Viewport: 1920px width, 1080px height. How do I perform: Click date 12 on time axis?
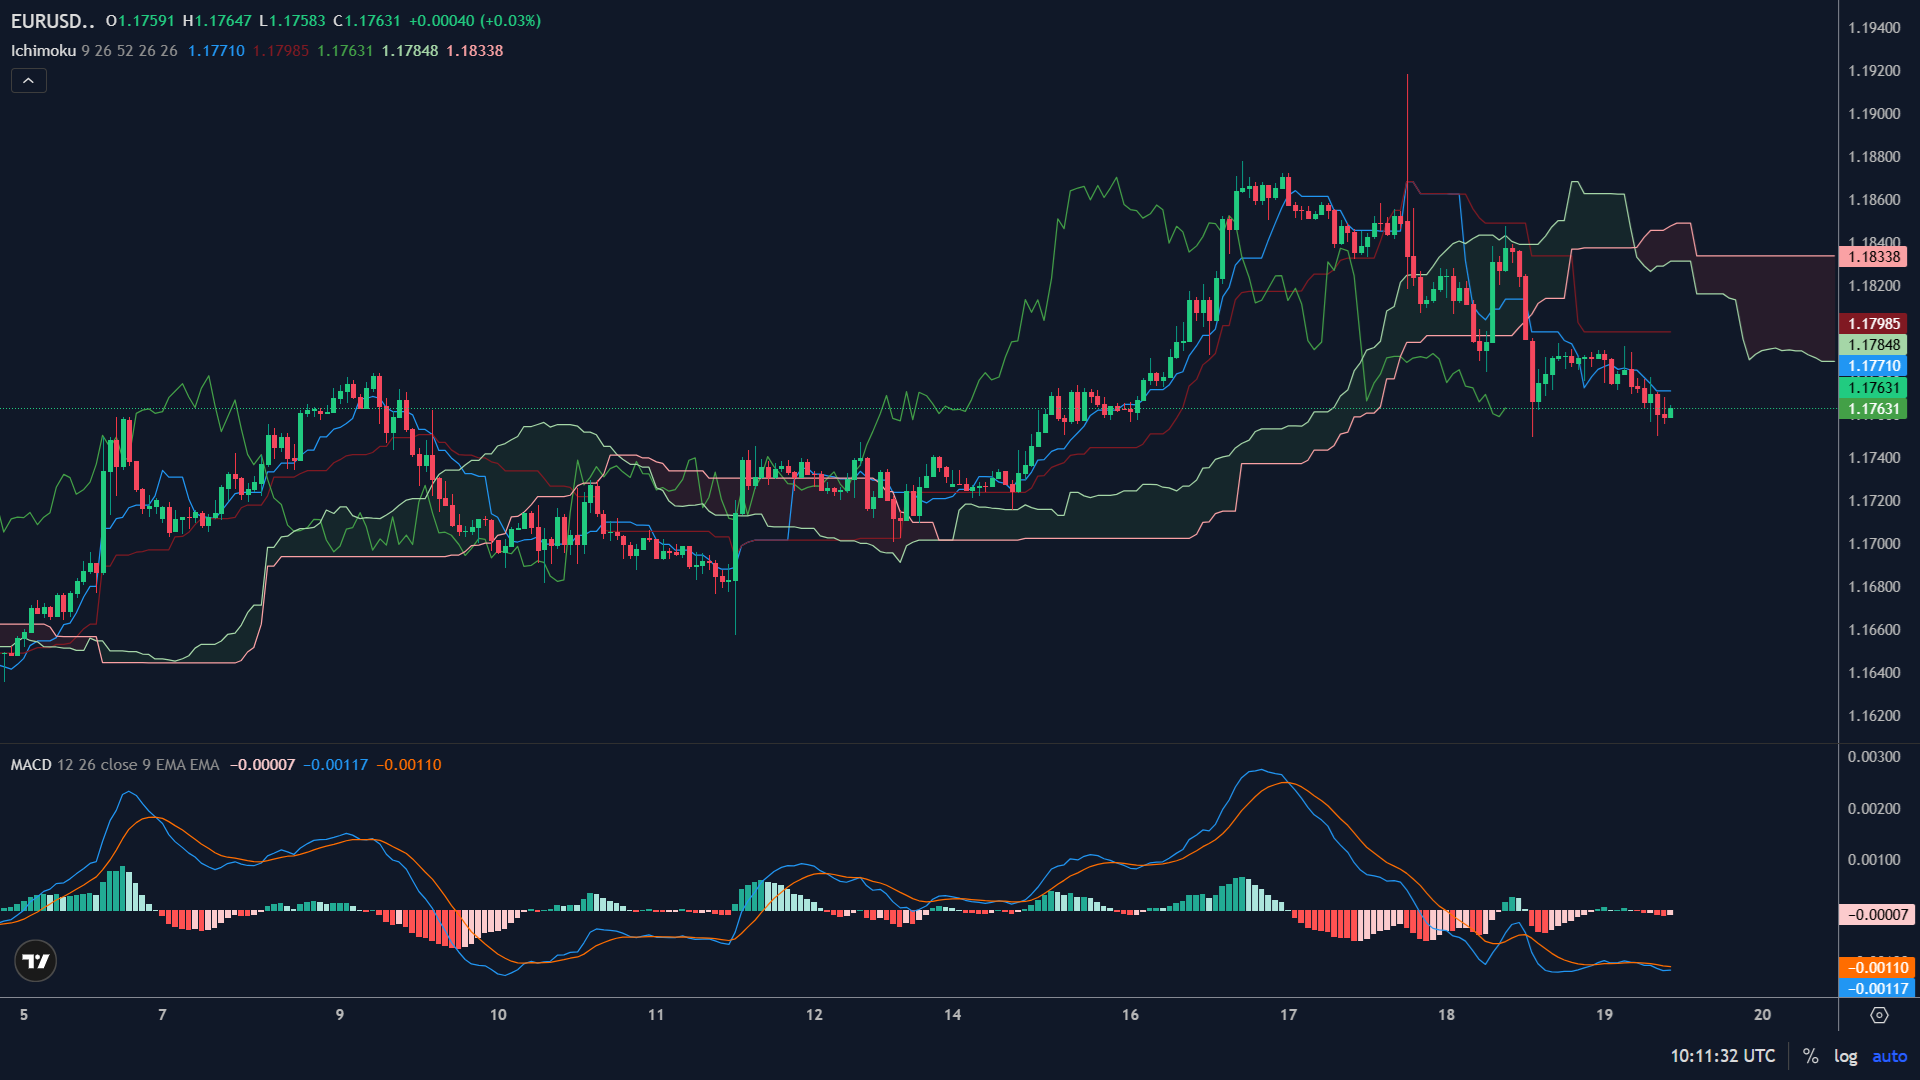click(x=814, y=1015)
